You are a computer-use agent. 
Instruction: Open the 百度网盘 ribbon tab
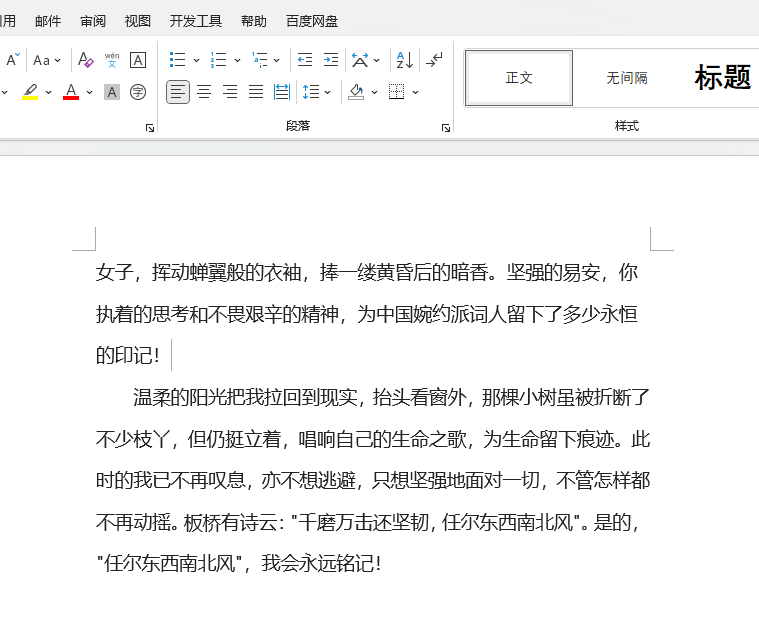click(312, 21)
